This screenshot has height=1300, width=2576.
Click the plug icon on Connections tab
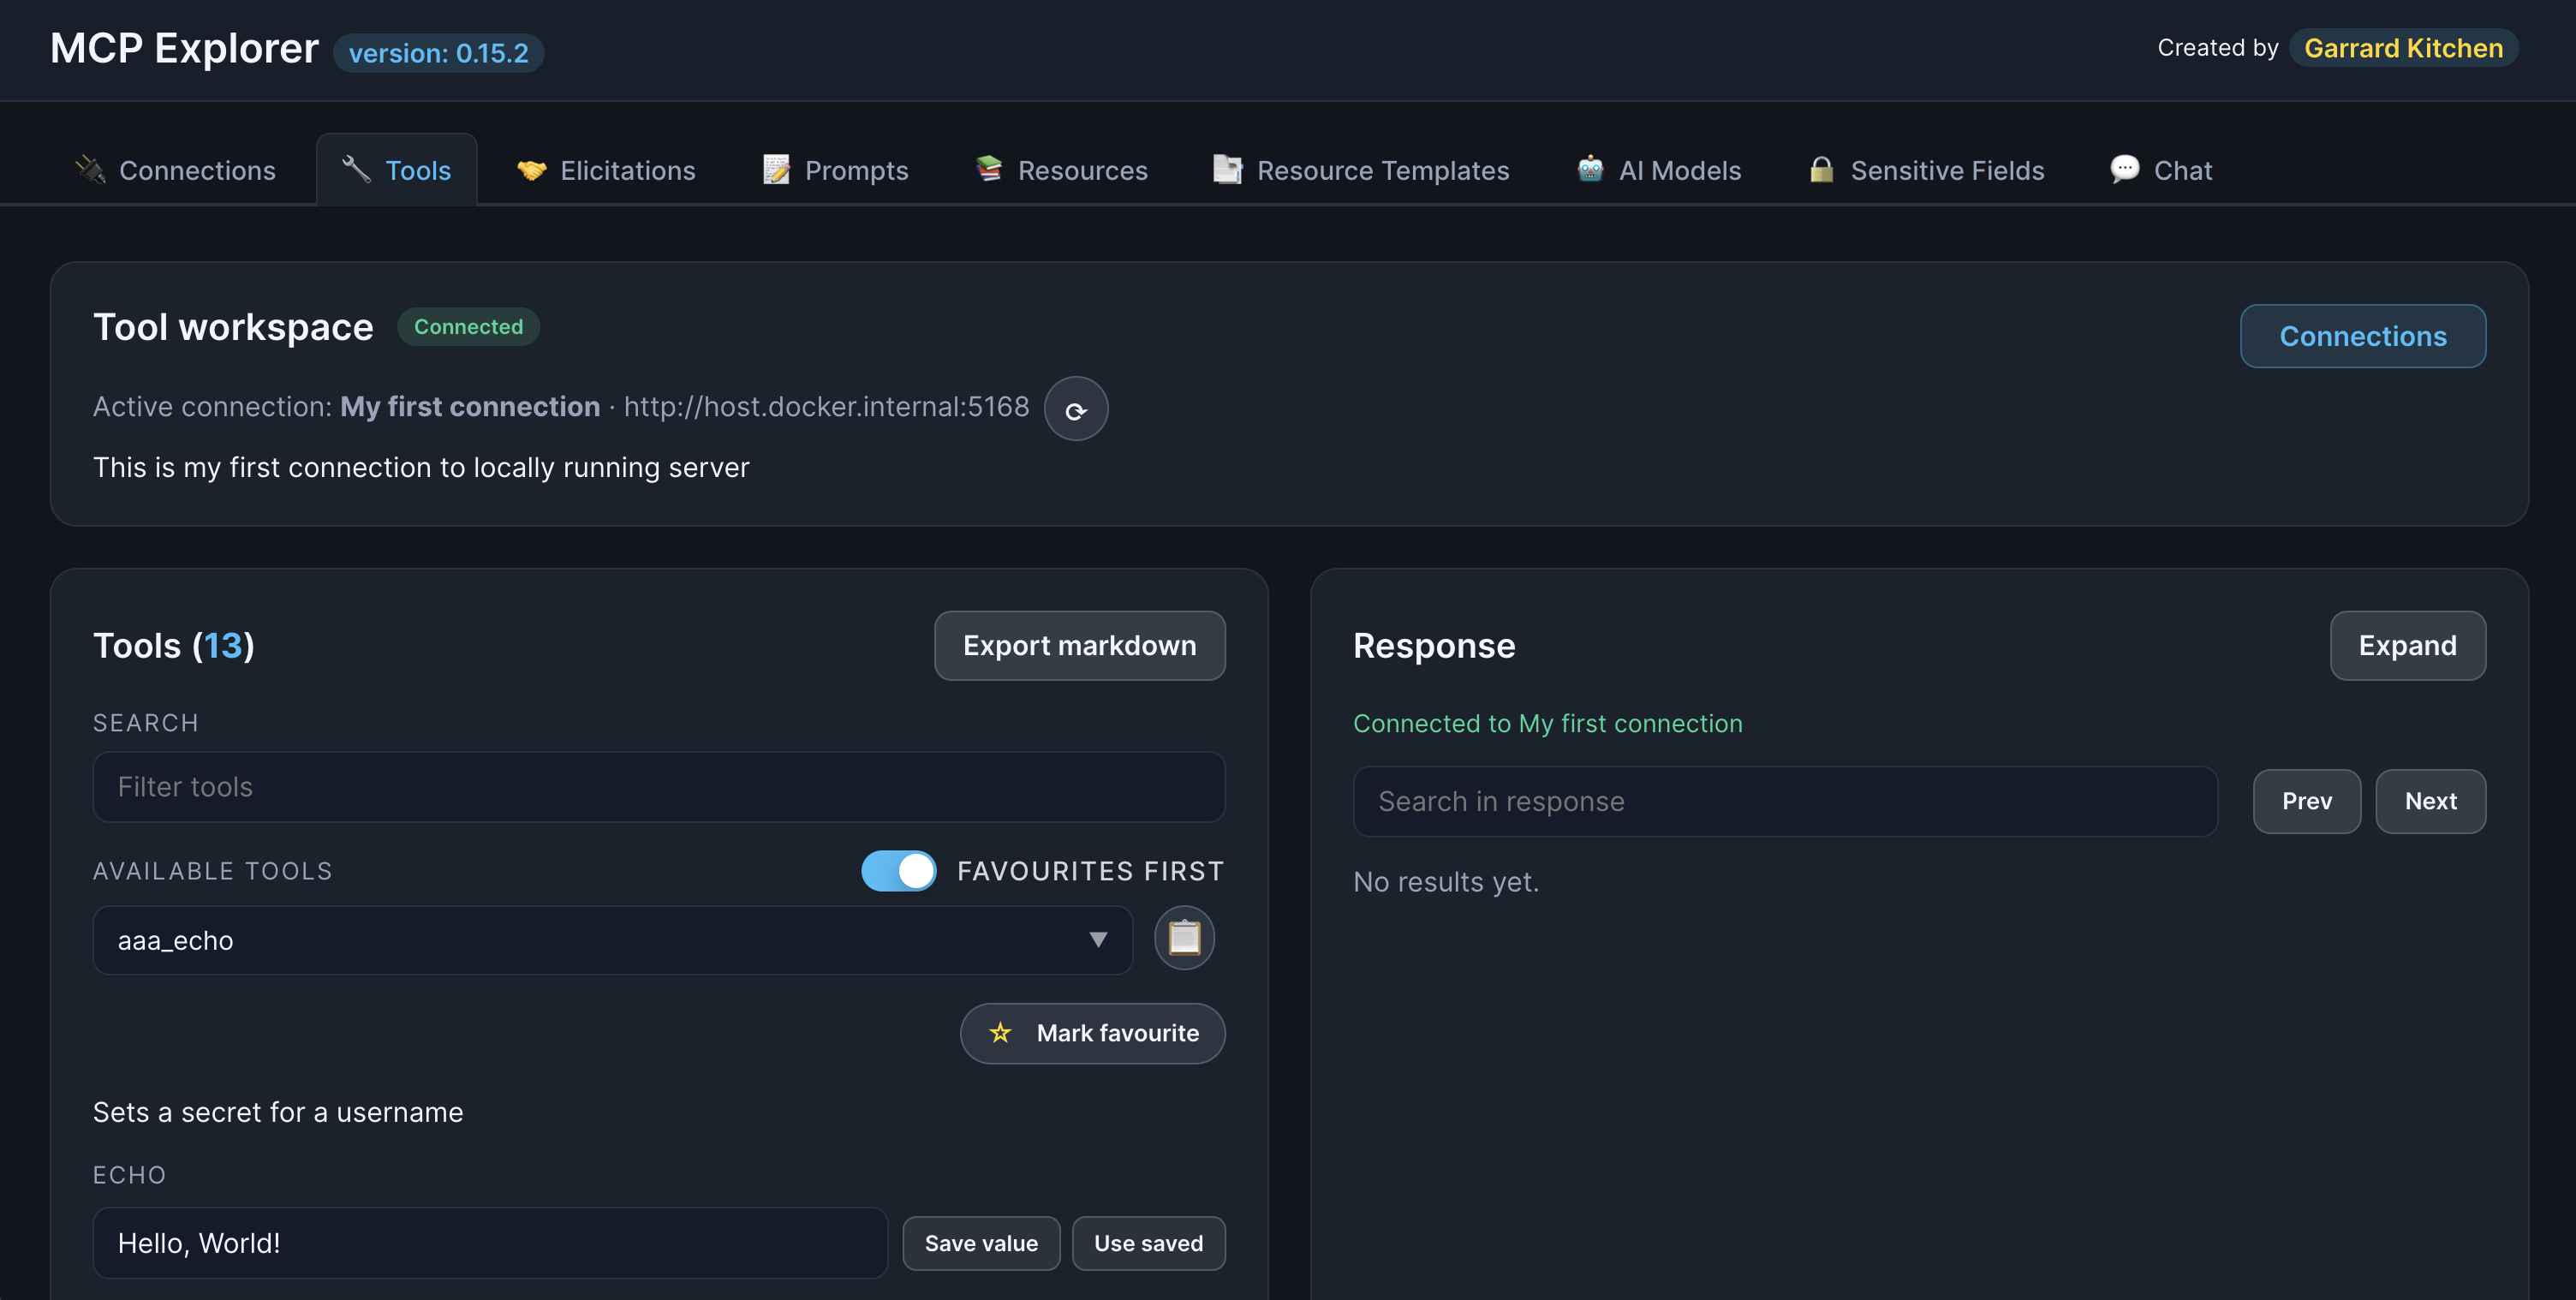point(90,170)
